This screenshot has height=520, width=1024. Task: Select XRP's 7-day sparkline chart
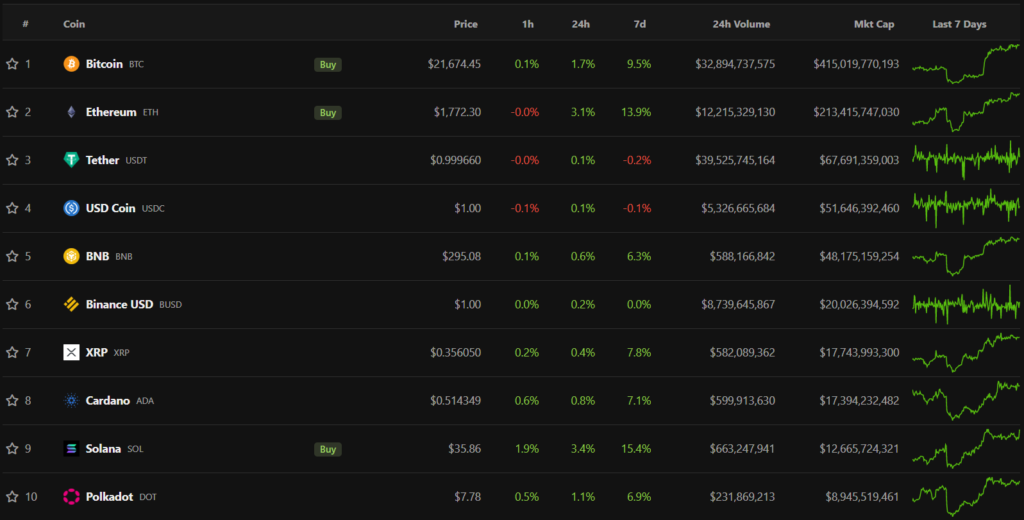click(x=966, y=352)
